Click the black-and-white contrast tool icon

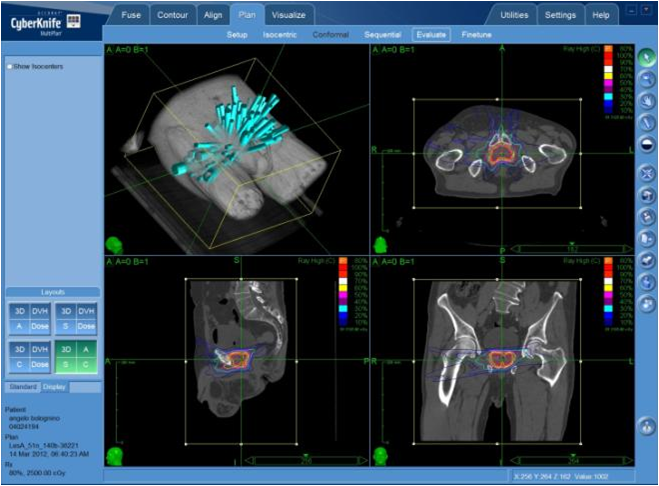647,144
